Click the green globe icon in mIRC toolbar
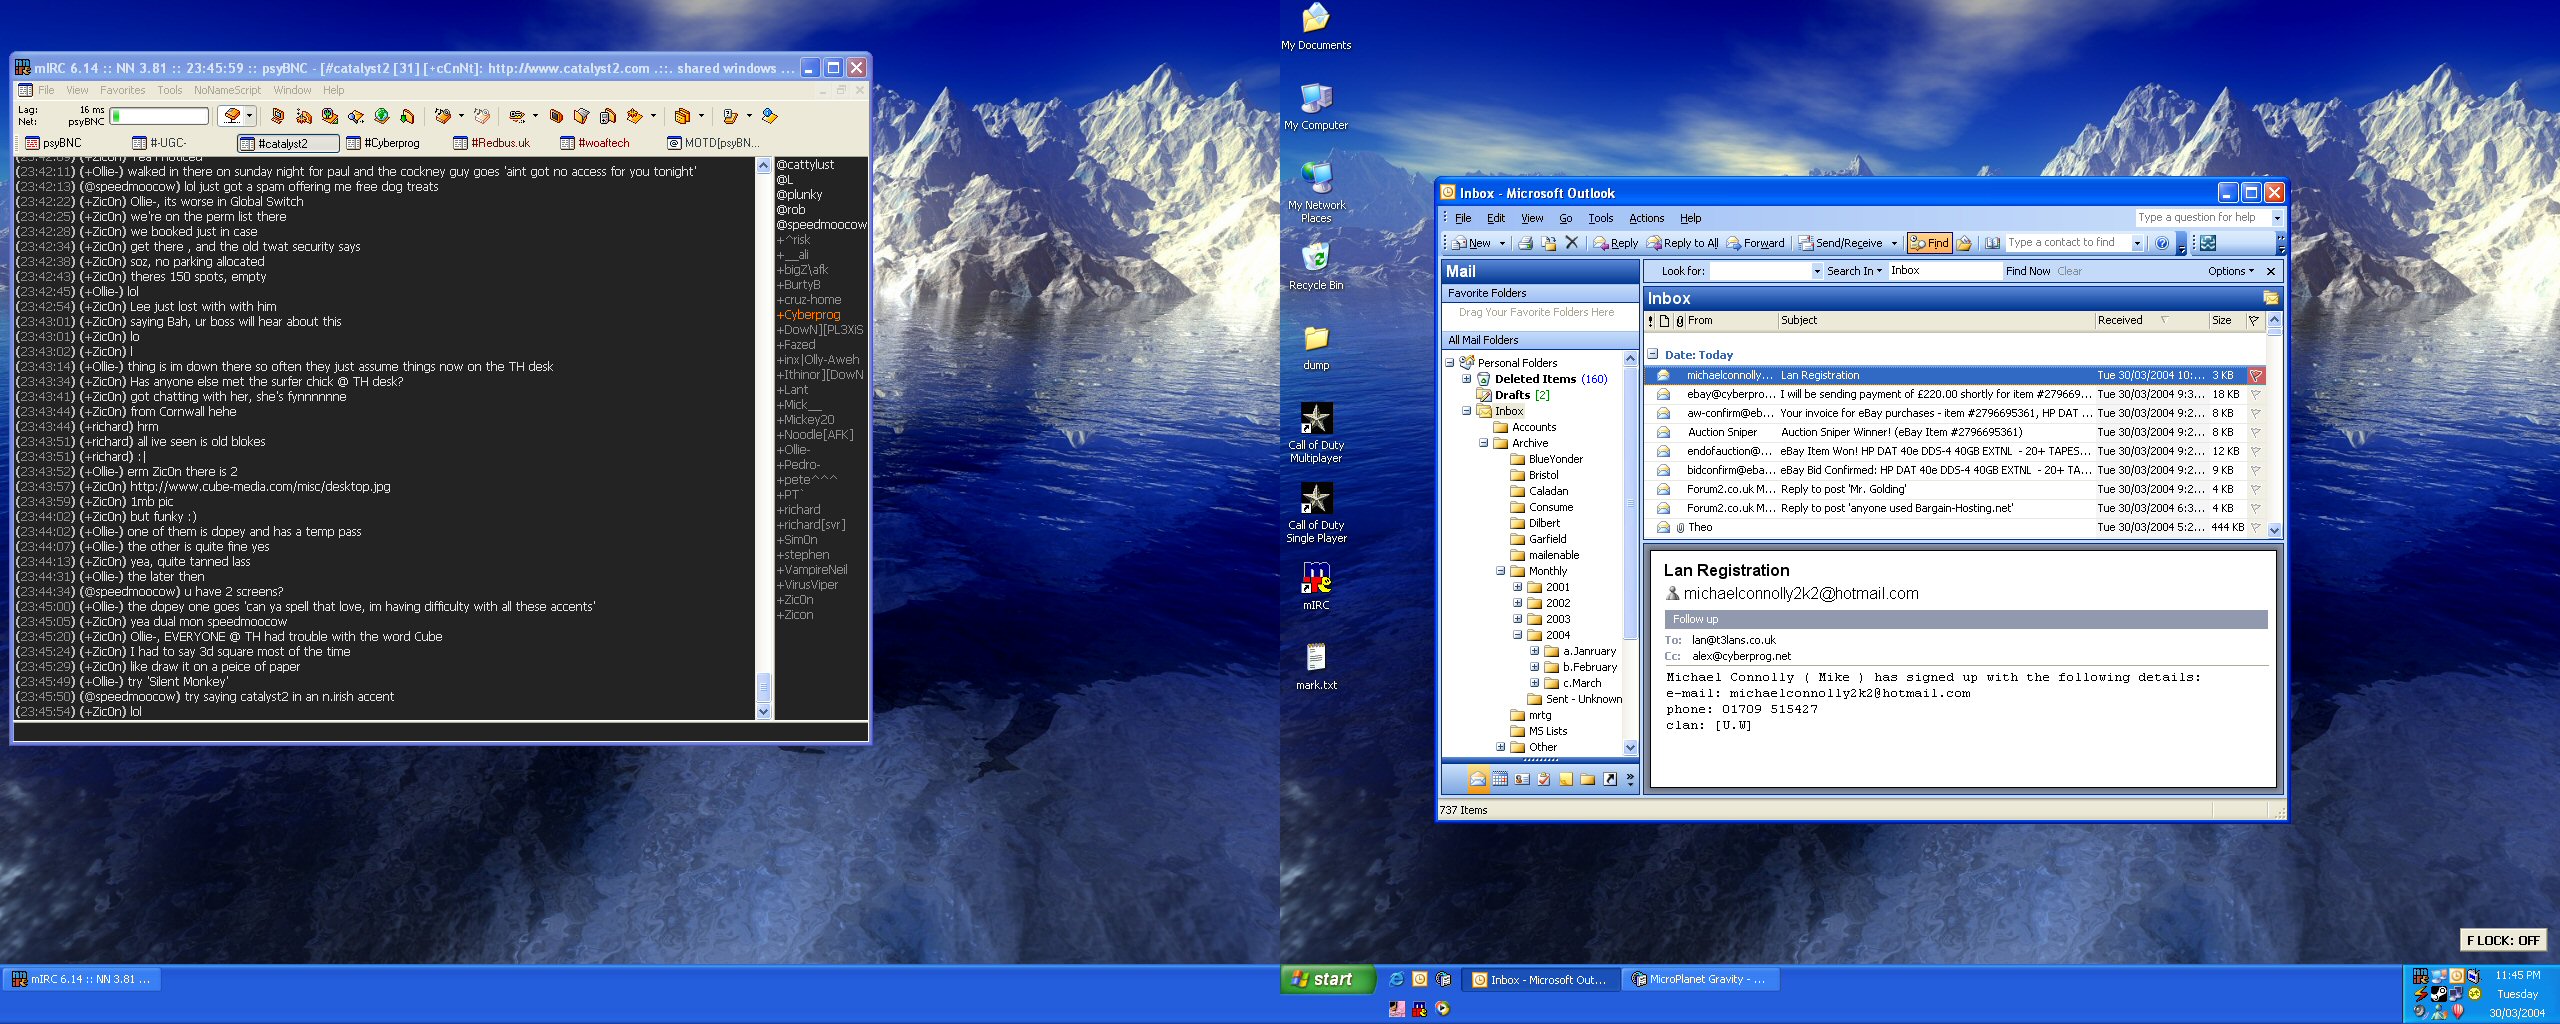This screenshot has width=2560, height=1024. point(381,116)
